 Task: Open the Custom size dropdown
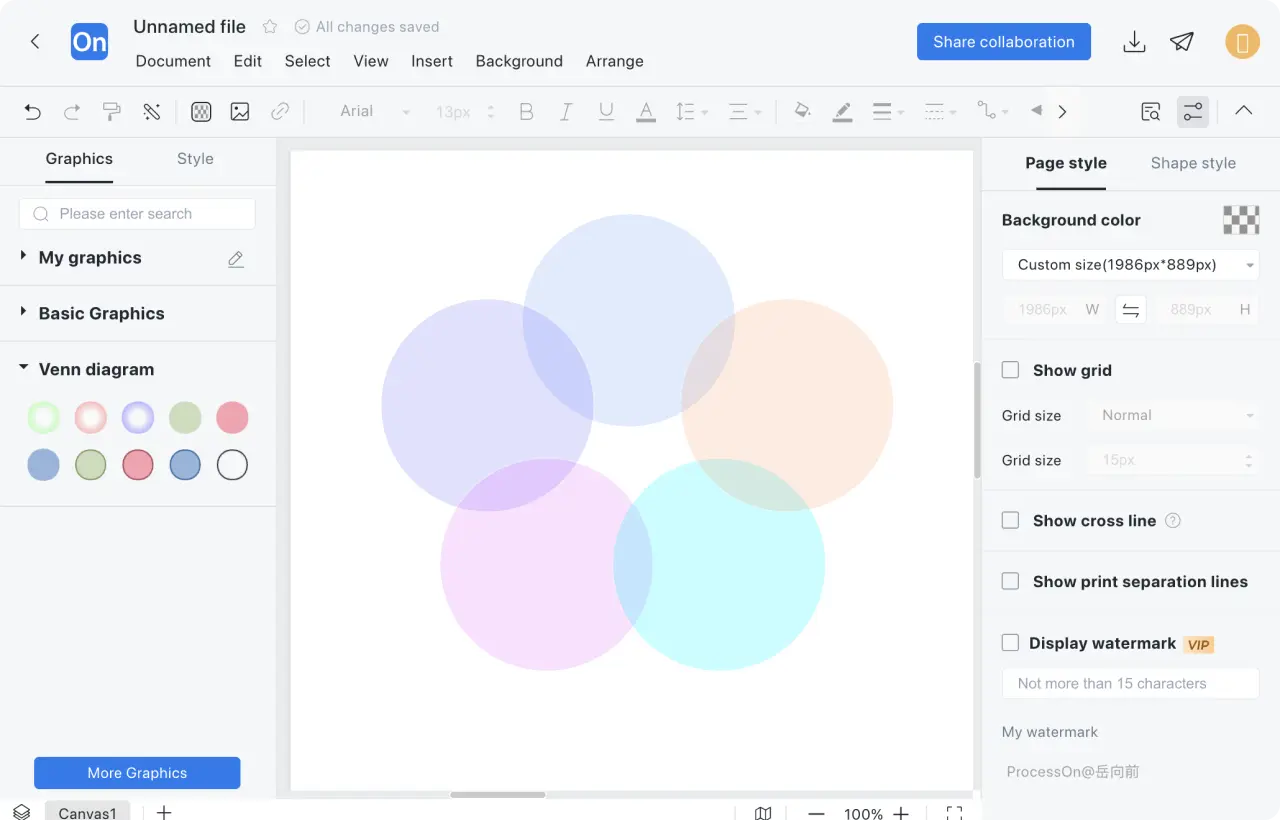click(1130, 265)
